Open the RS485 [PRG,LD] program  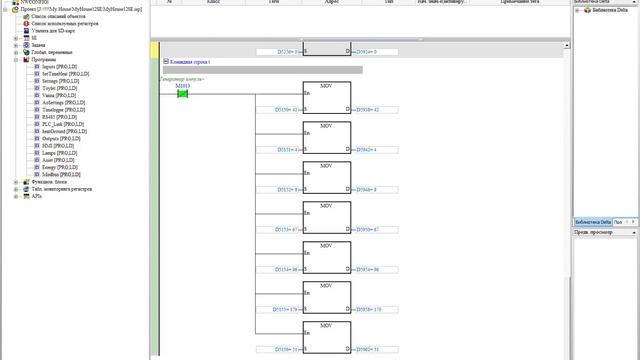pos(59,117)
